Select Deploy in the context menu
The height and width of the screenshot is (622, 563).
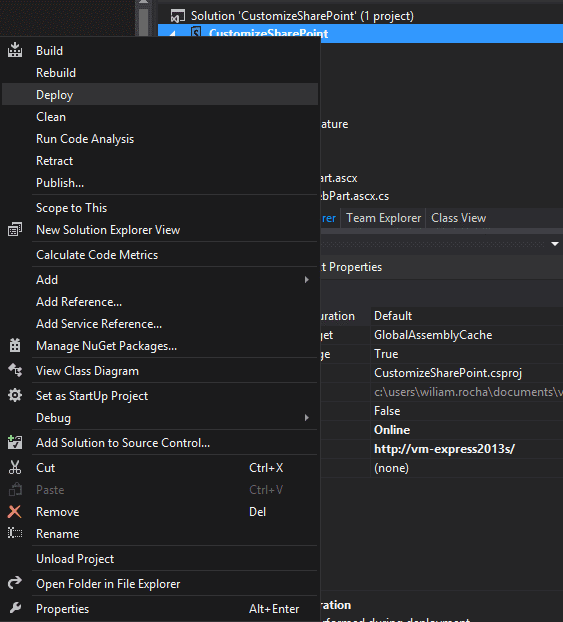click(x=160, y=94)
